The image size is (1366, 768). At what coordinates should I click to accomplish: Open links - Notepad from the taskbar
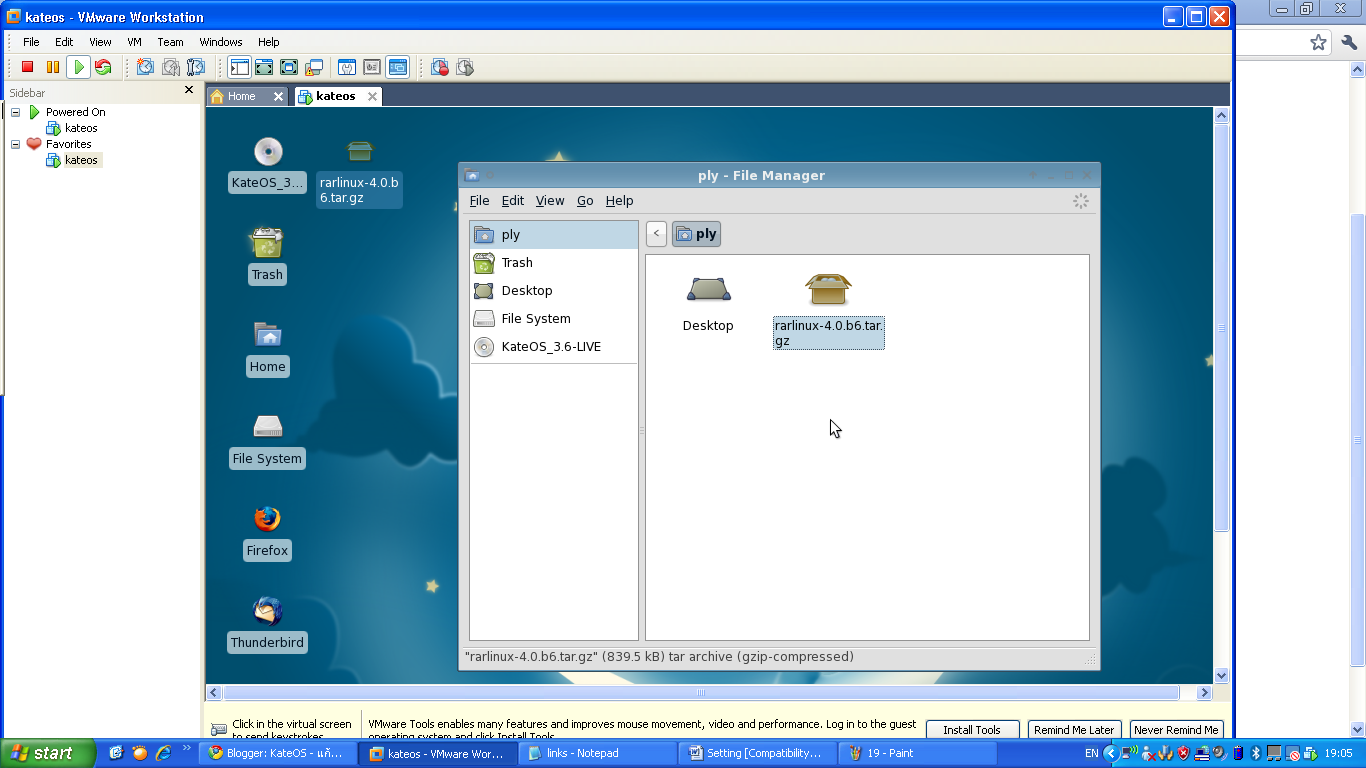point(597,753)
